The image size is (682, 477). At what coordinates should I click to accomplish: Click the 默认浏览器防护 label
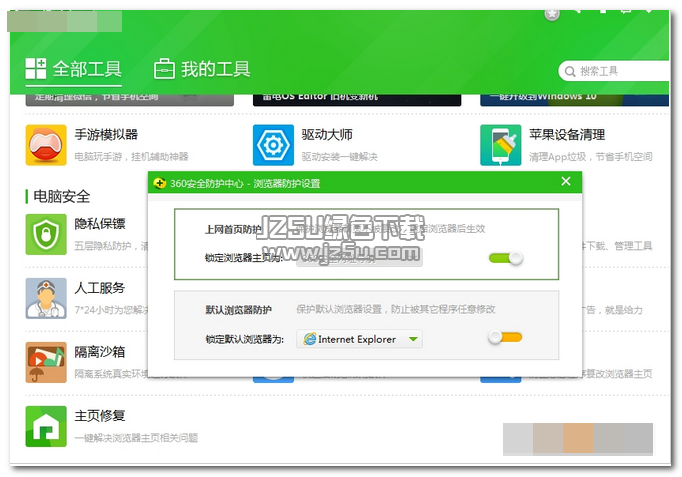coord(238,310)
